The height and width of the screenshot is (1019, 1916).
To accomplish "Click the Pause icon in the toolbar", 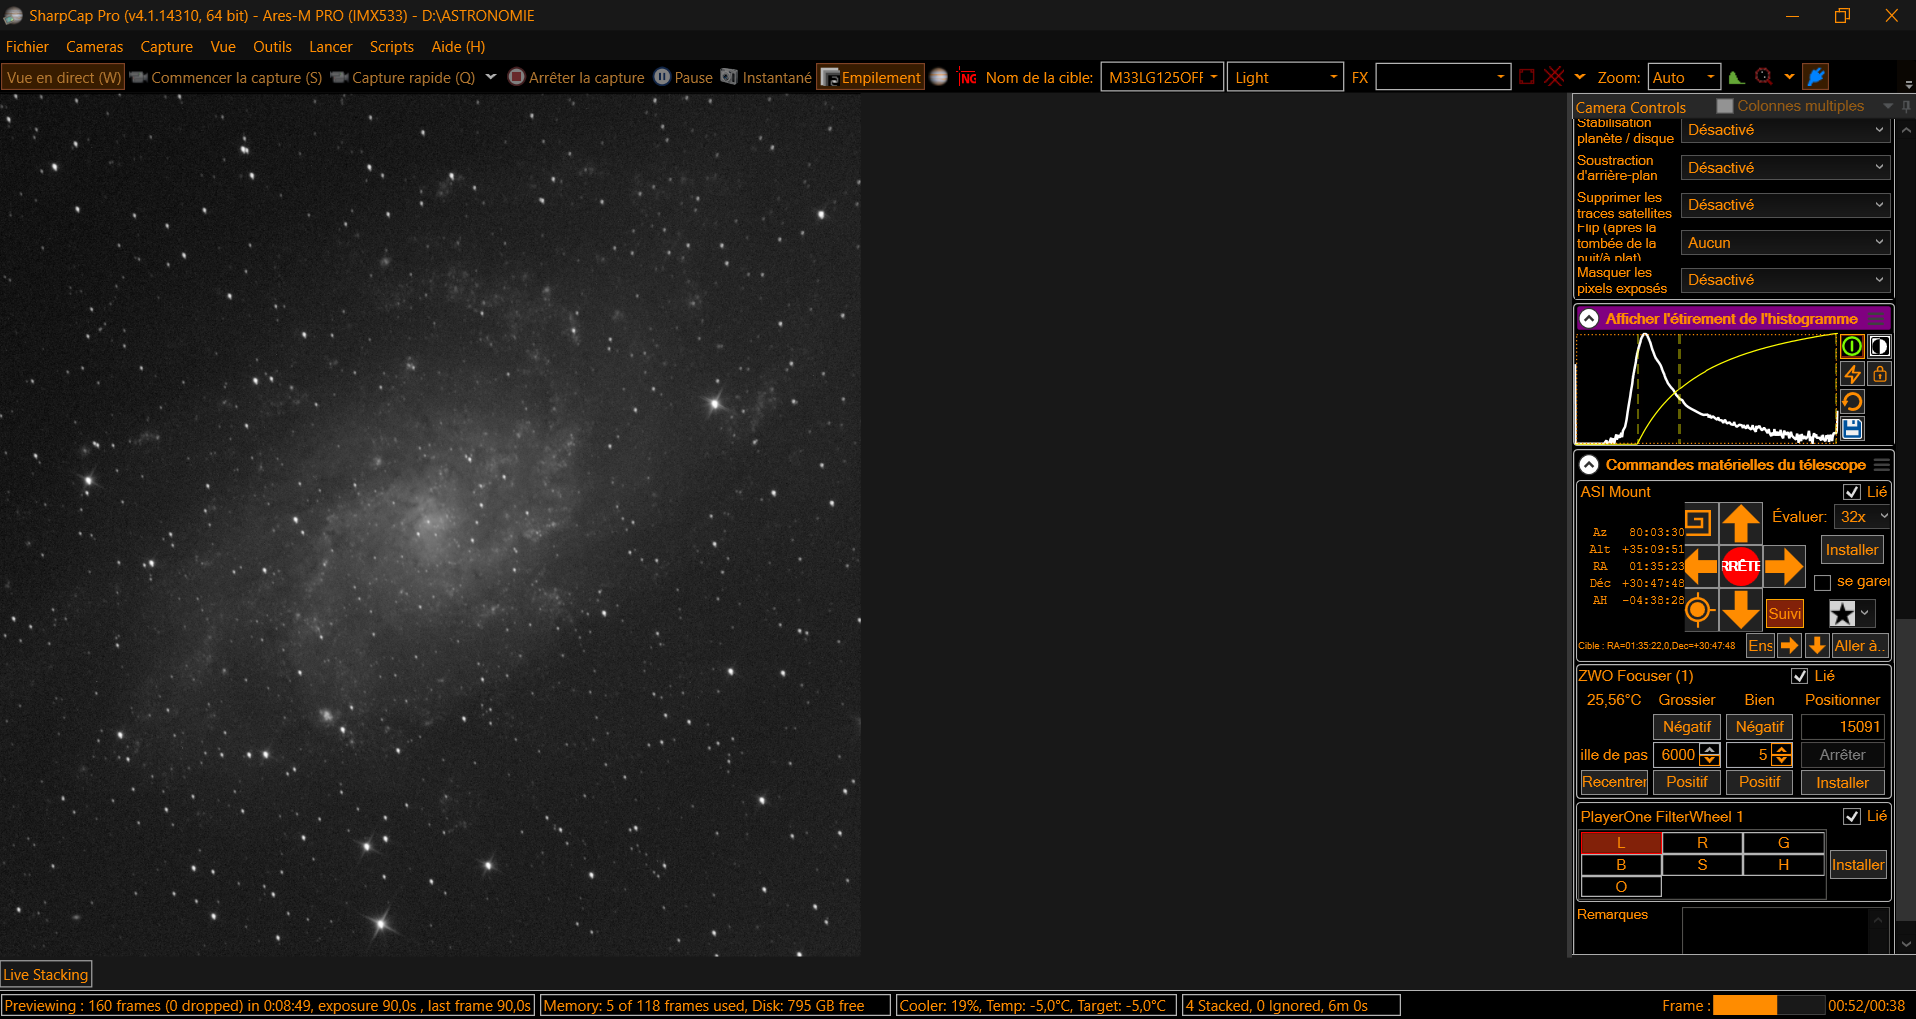I will pyautogui.click(x=662, y=77).
